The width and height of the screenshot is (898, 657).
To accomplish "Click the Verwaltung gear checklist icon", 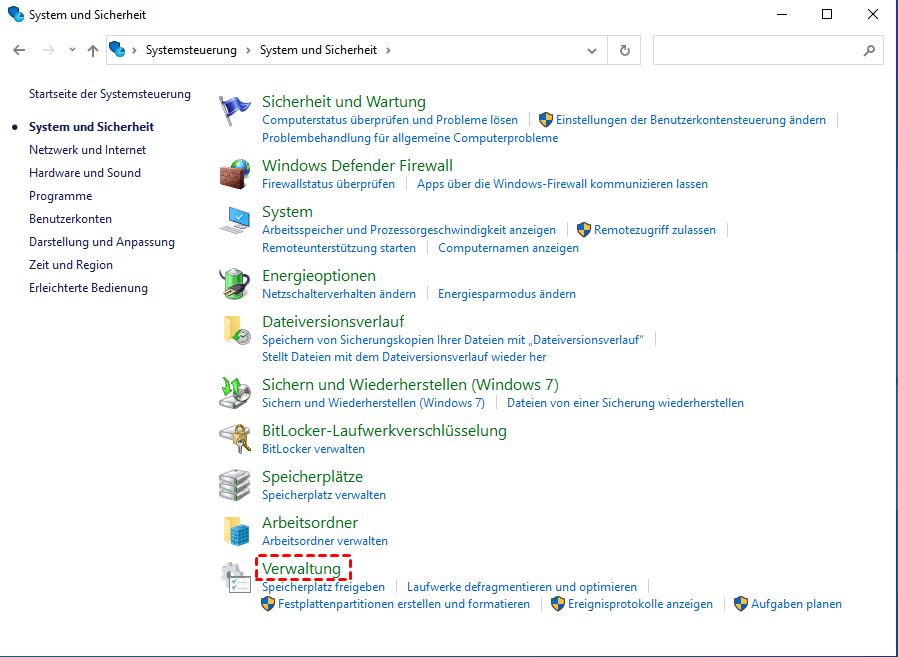I will coord(236,577).
